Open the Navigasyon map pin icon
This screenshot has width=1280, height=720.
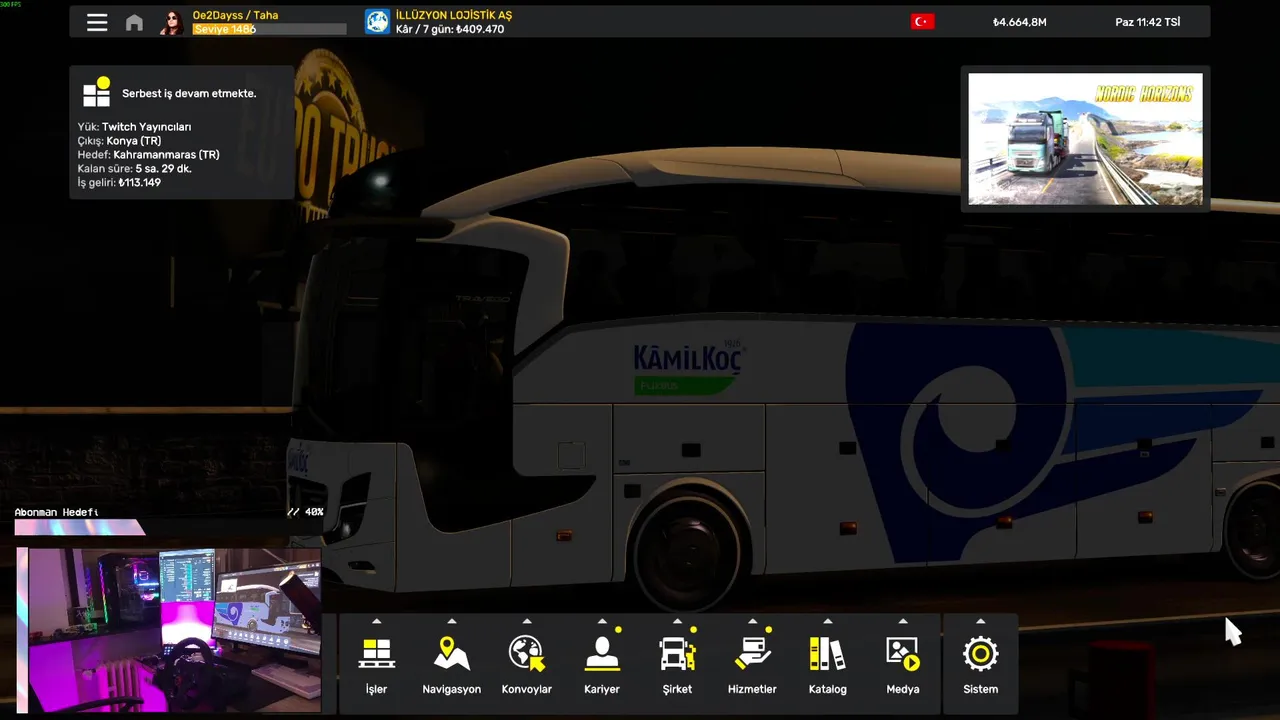[x=451, y=655]
